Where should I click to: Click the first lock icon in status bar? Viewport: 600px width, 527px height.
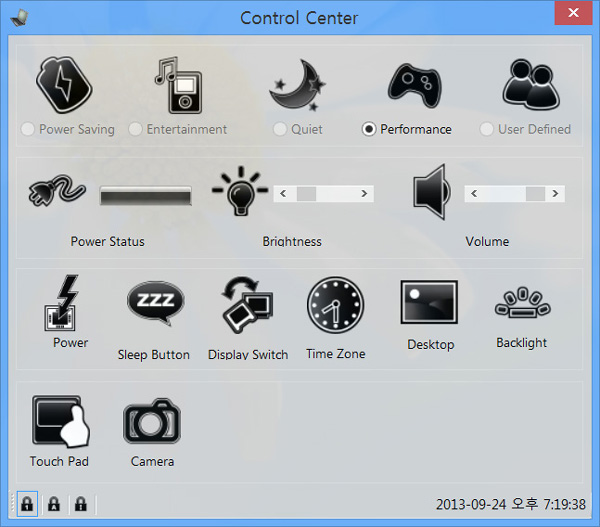pos(27,504)
